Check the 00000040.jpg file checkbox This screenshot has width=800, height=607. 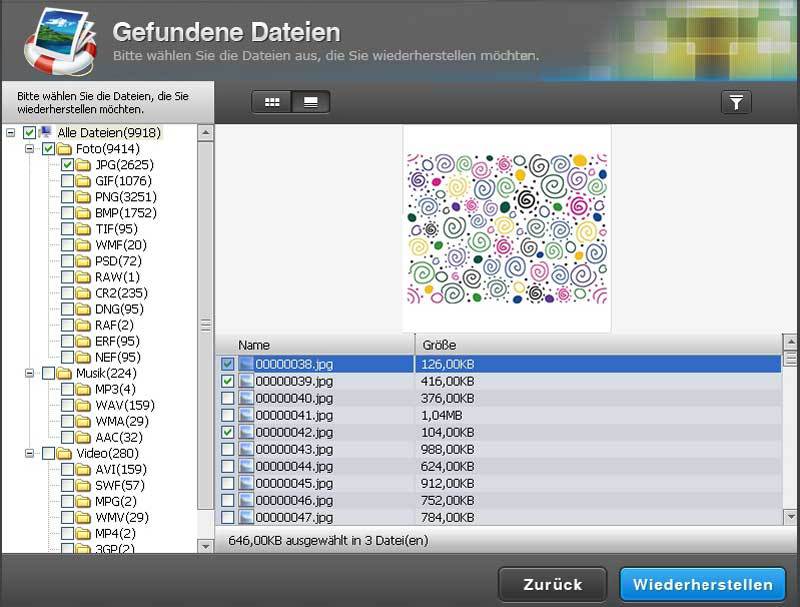(x=228, y=398)
